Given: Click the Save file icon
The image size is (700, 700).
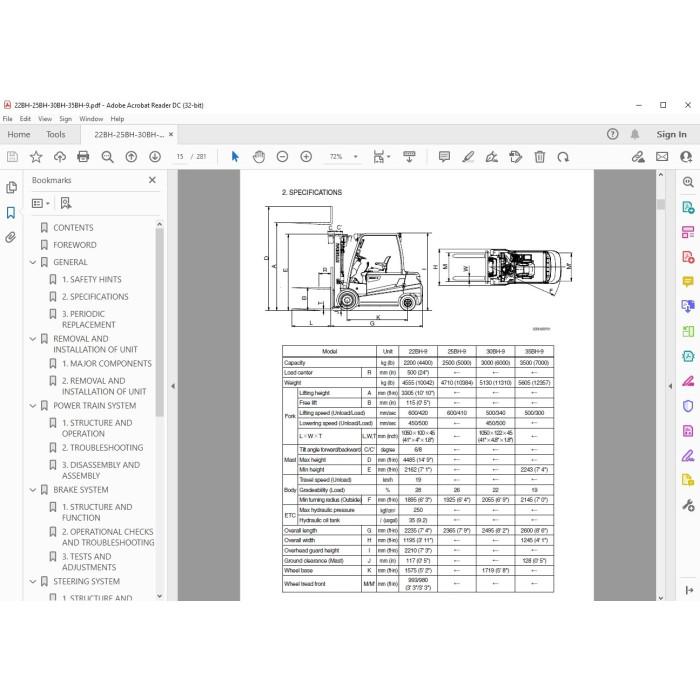Looking at the screenshot, I should tap(12, 157).
